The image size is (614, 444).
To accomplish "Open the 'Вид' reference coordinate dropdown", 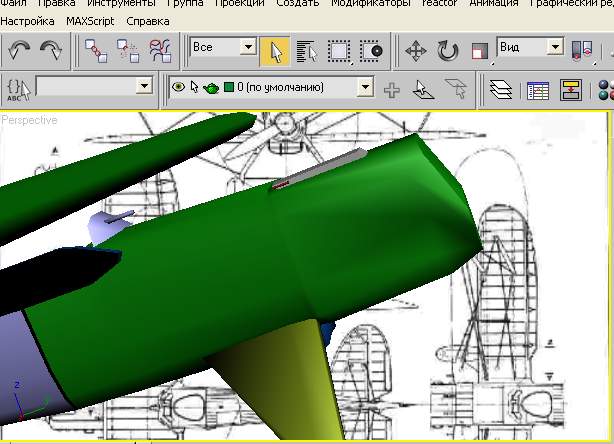I will [x=554, y=48].
